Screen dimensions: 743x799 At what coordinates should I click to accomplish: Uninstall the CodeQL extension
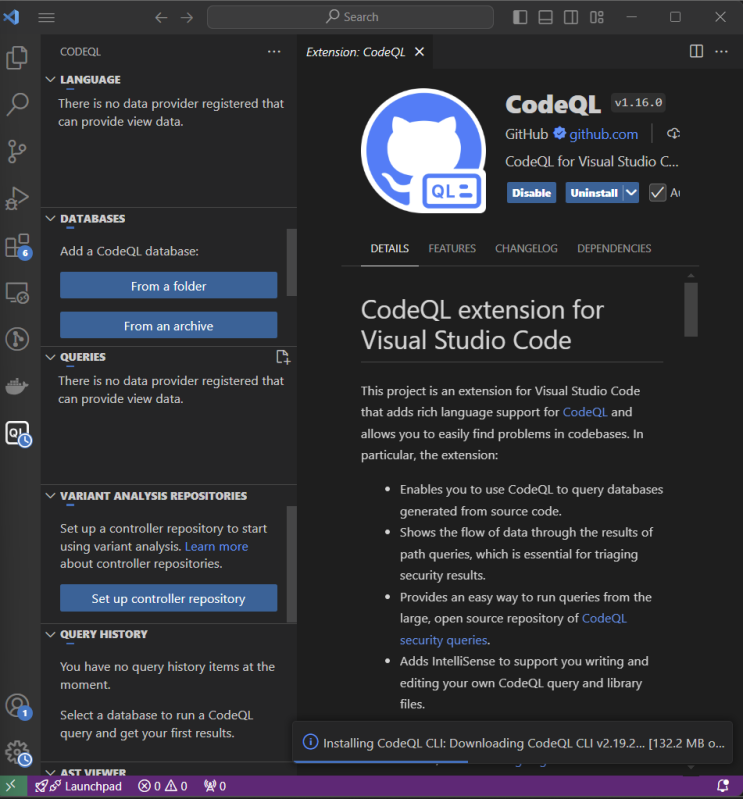point(594,193)
